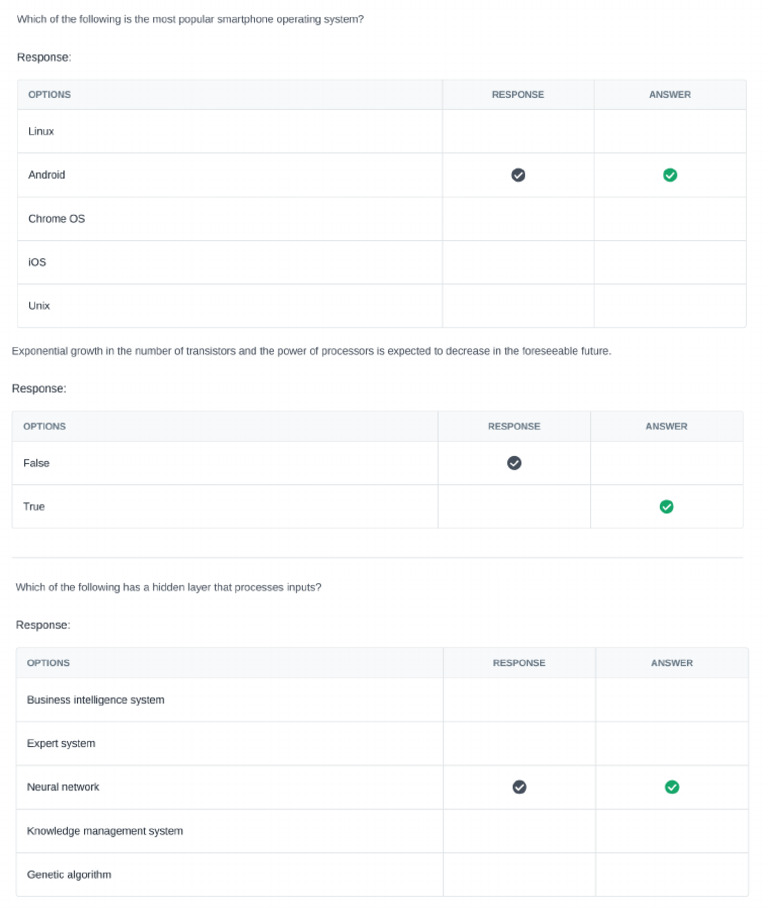The height and width of the screenshot is (908, 768).
Task: Choose the True option text
Action: [34, 507]
